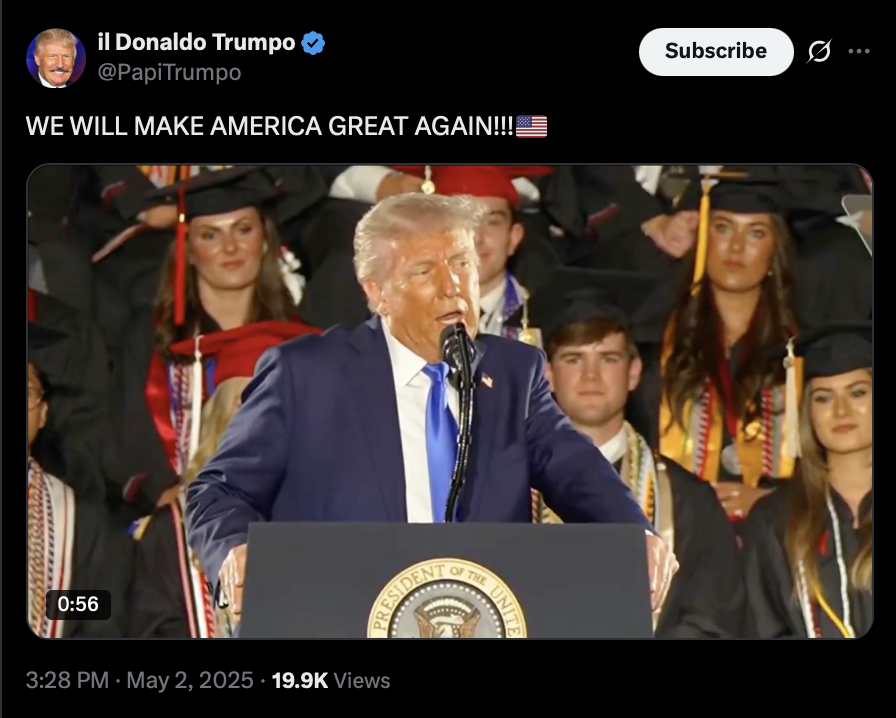
Task: Select the WE WILL MAKE AMERICA GREAT AGAIN text
Action: coord(270,126)
